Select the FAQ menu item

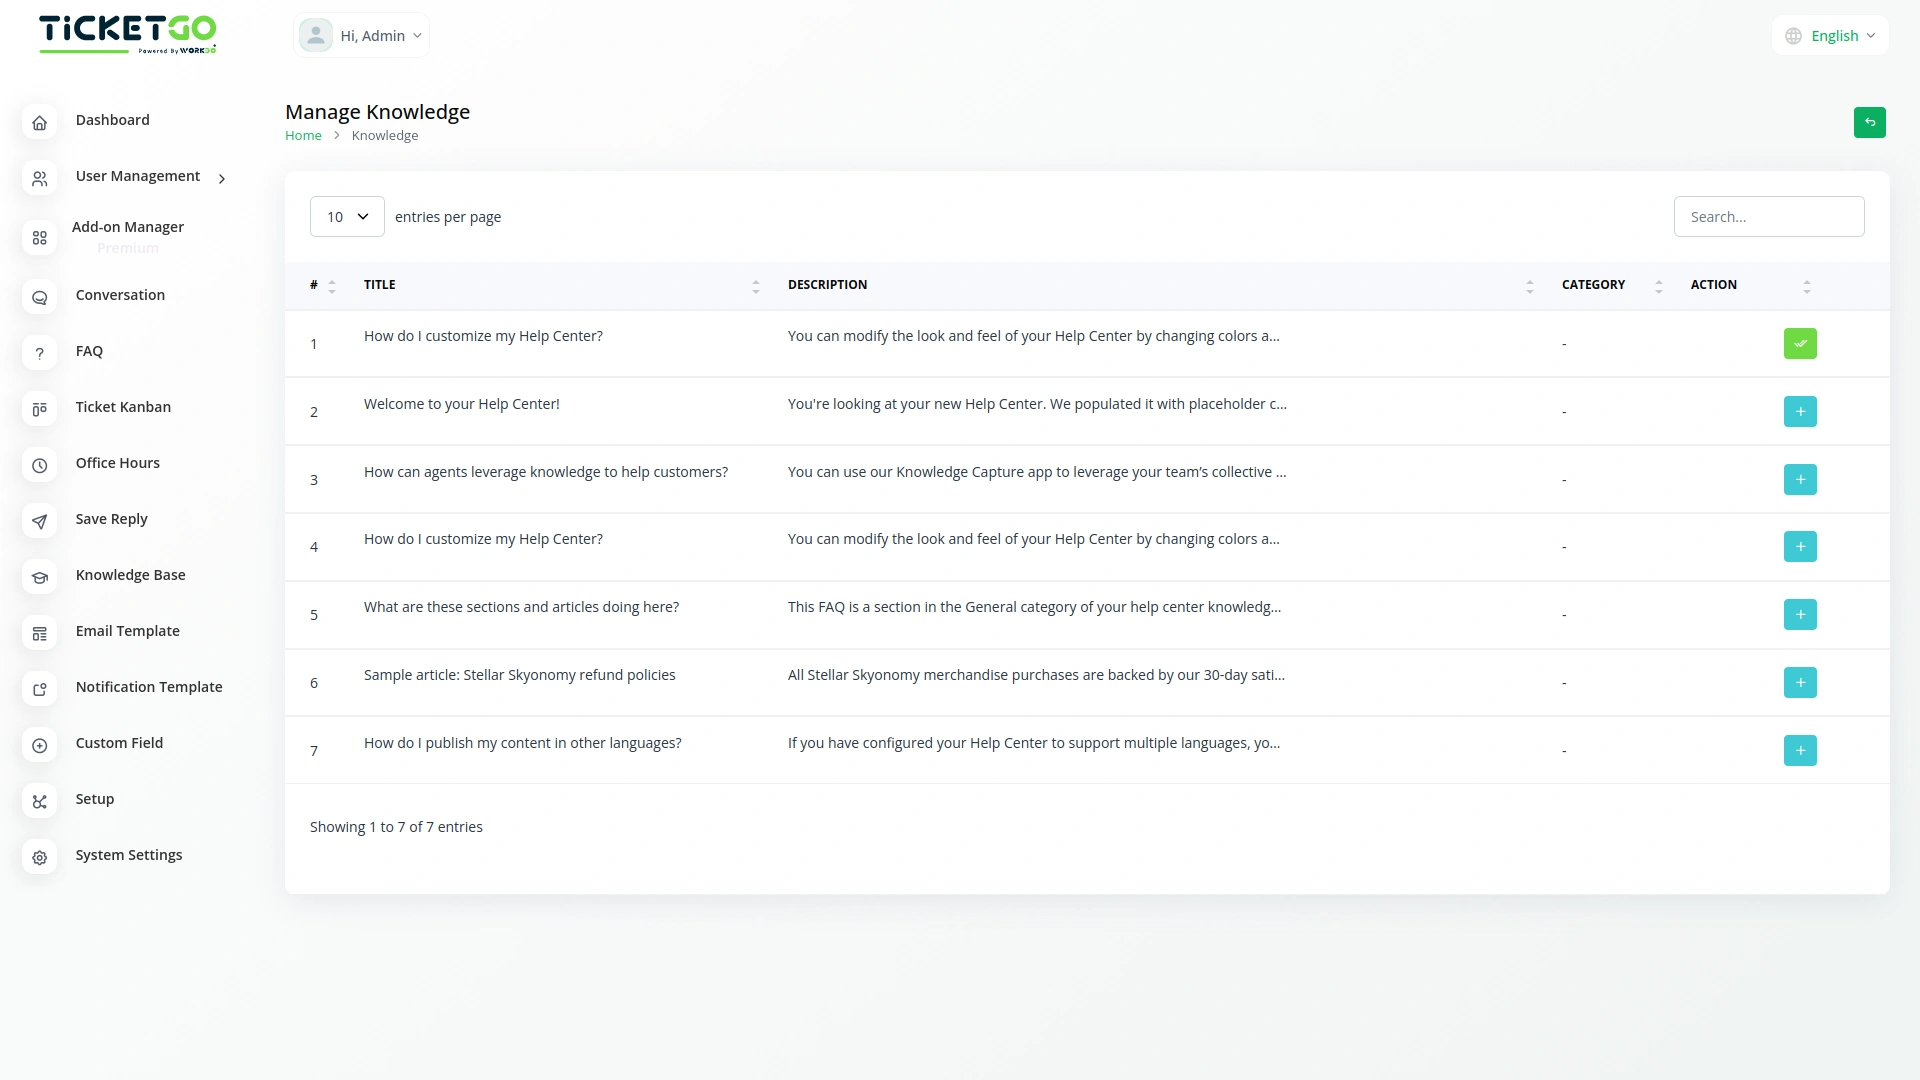89,351
